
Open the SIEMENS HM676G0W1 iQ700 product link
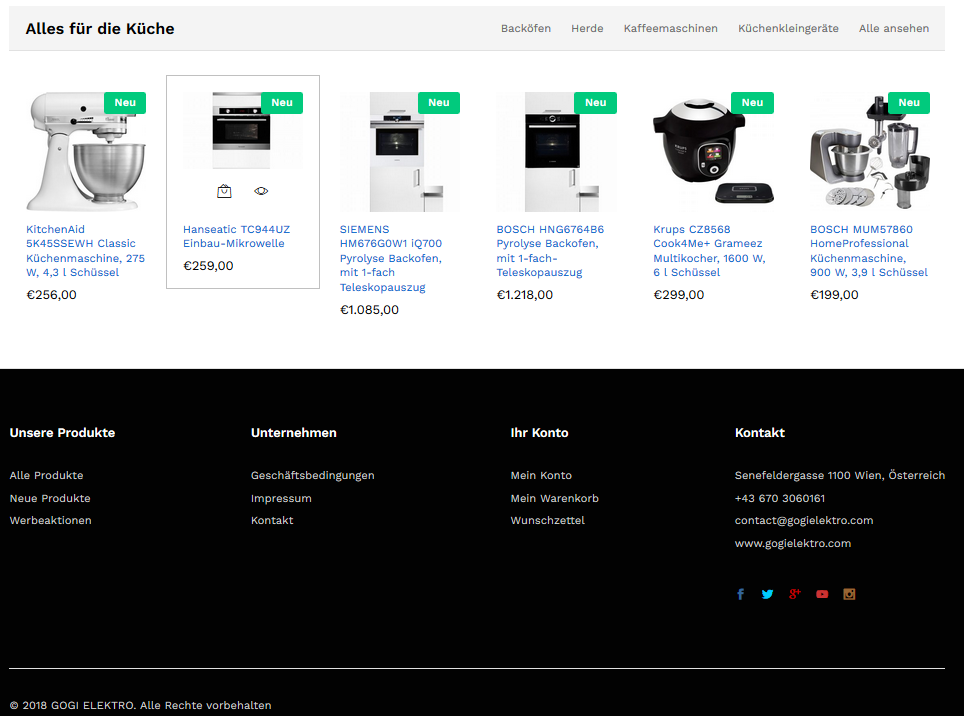pos(391,258)
